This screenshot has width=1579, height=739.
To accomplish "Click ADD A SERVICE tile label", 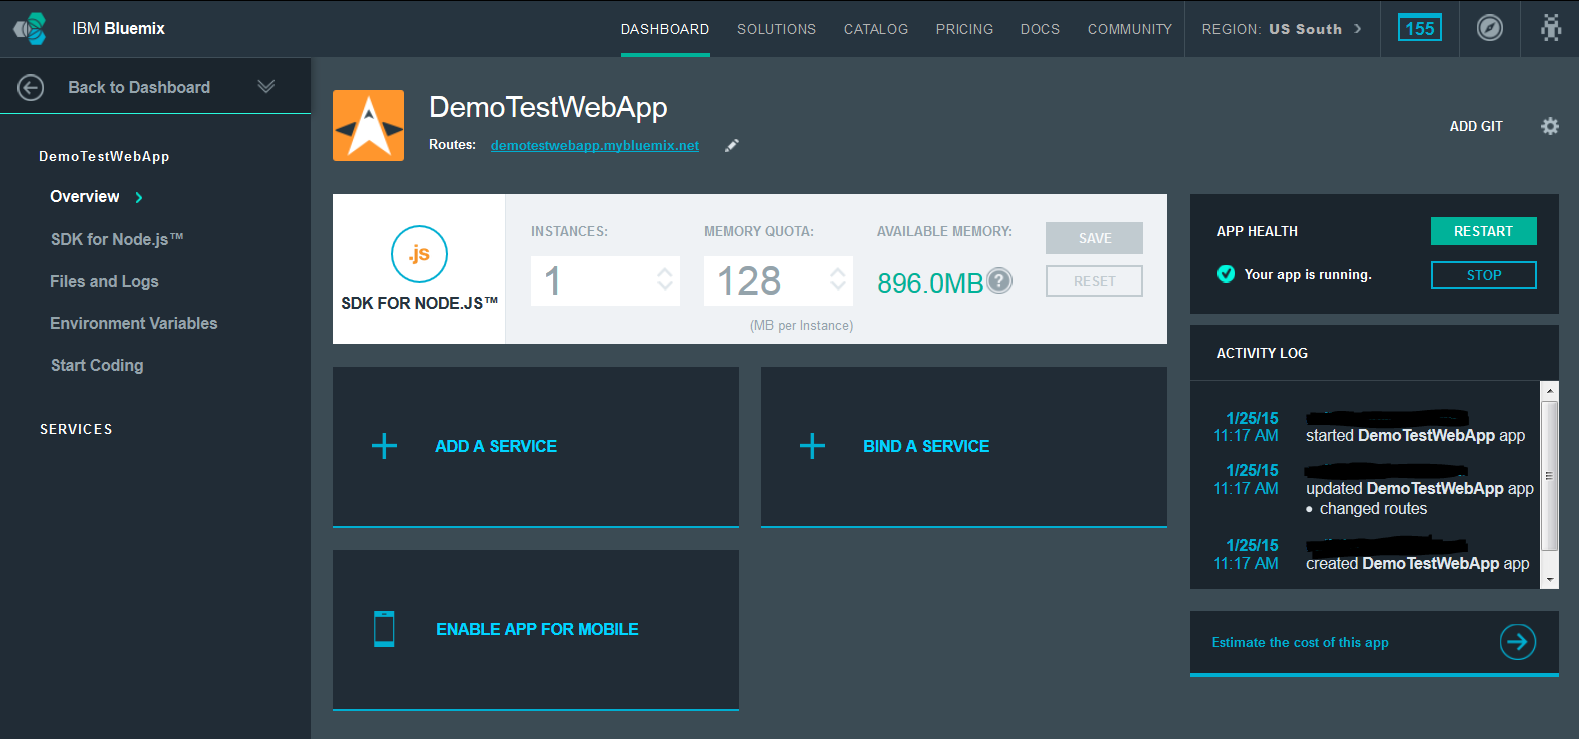I will 496,446.
